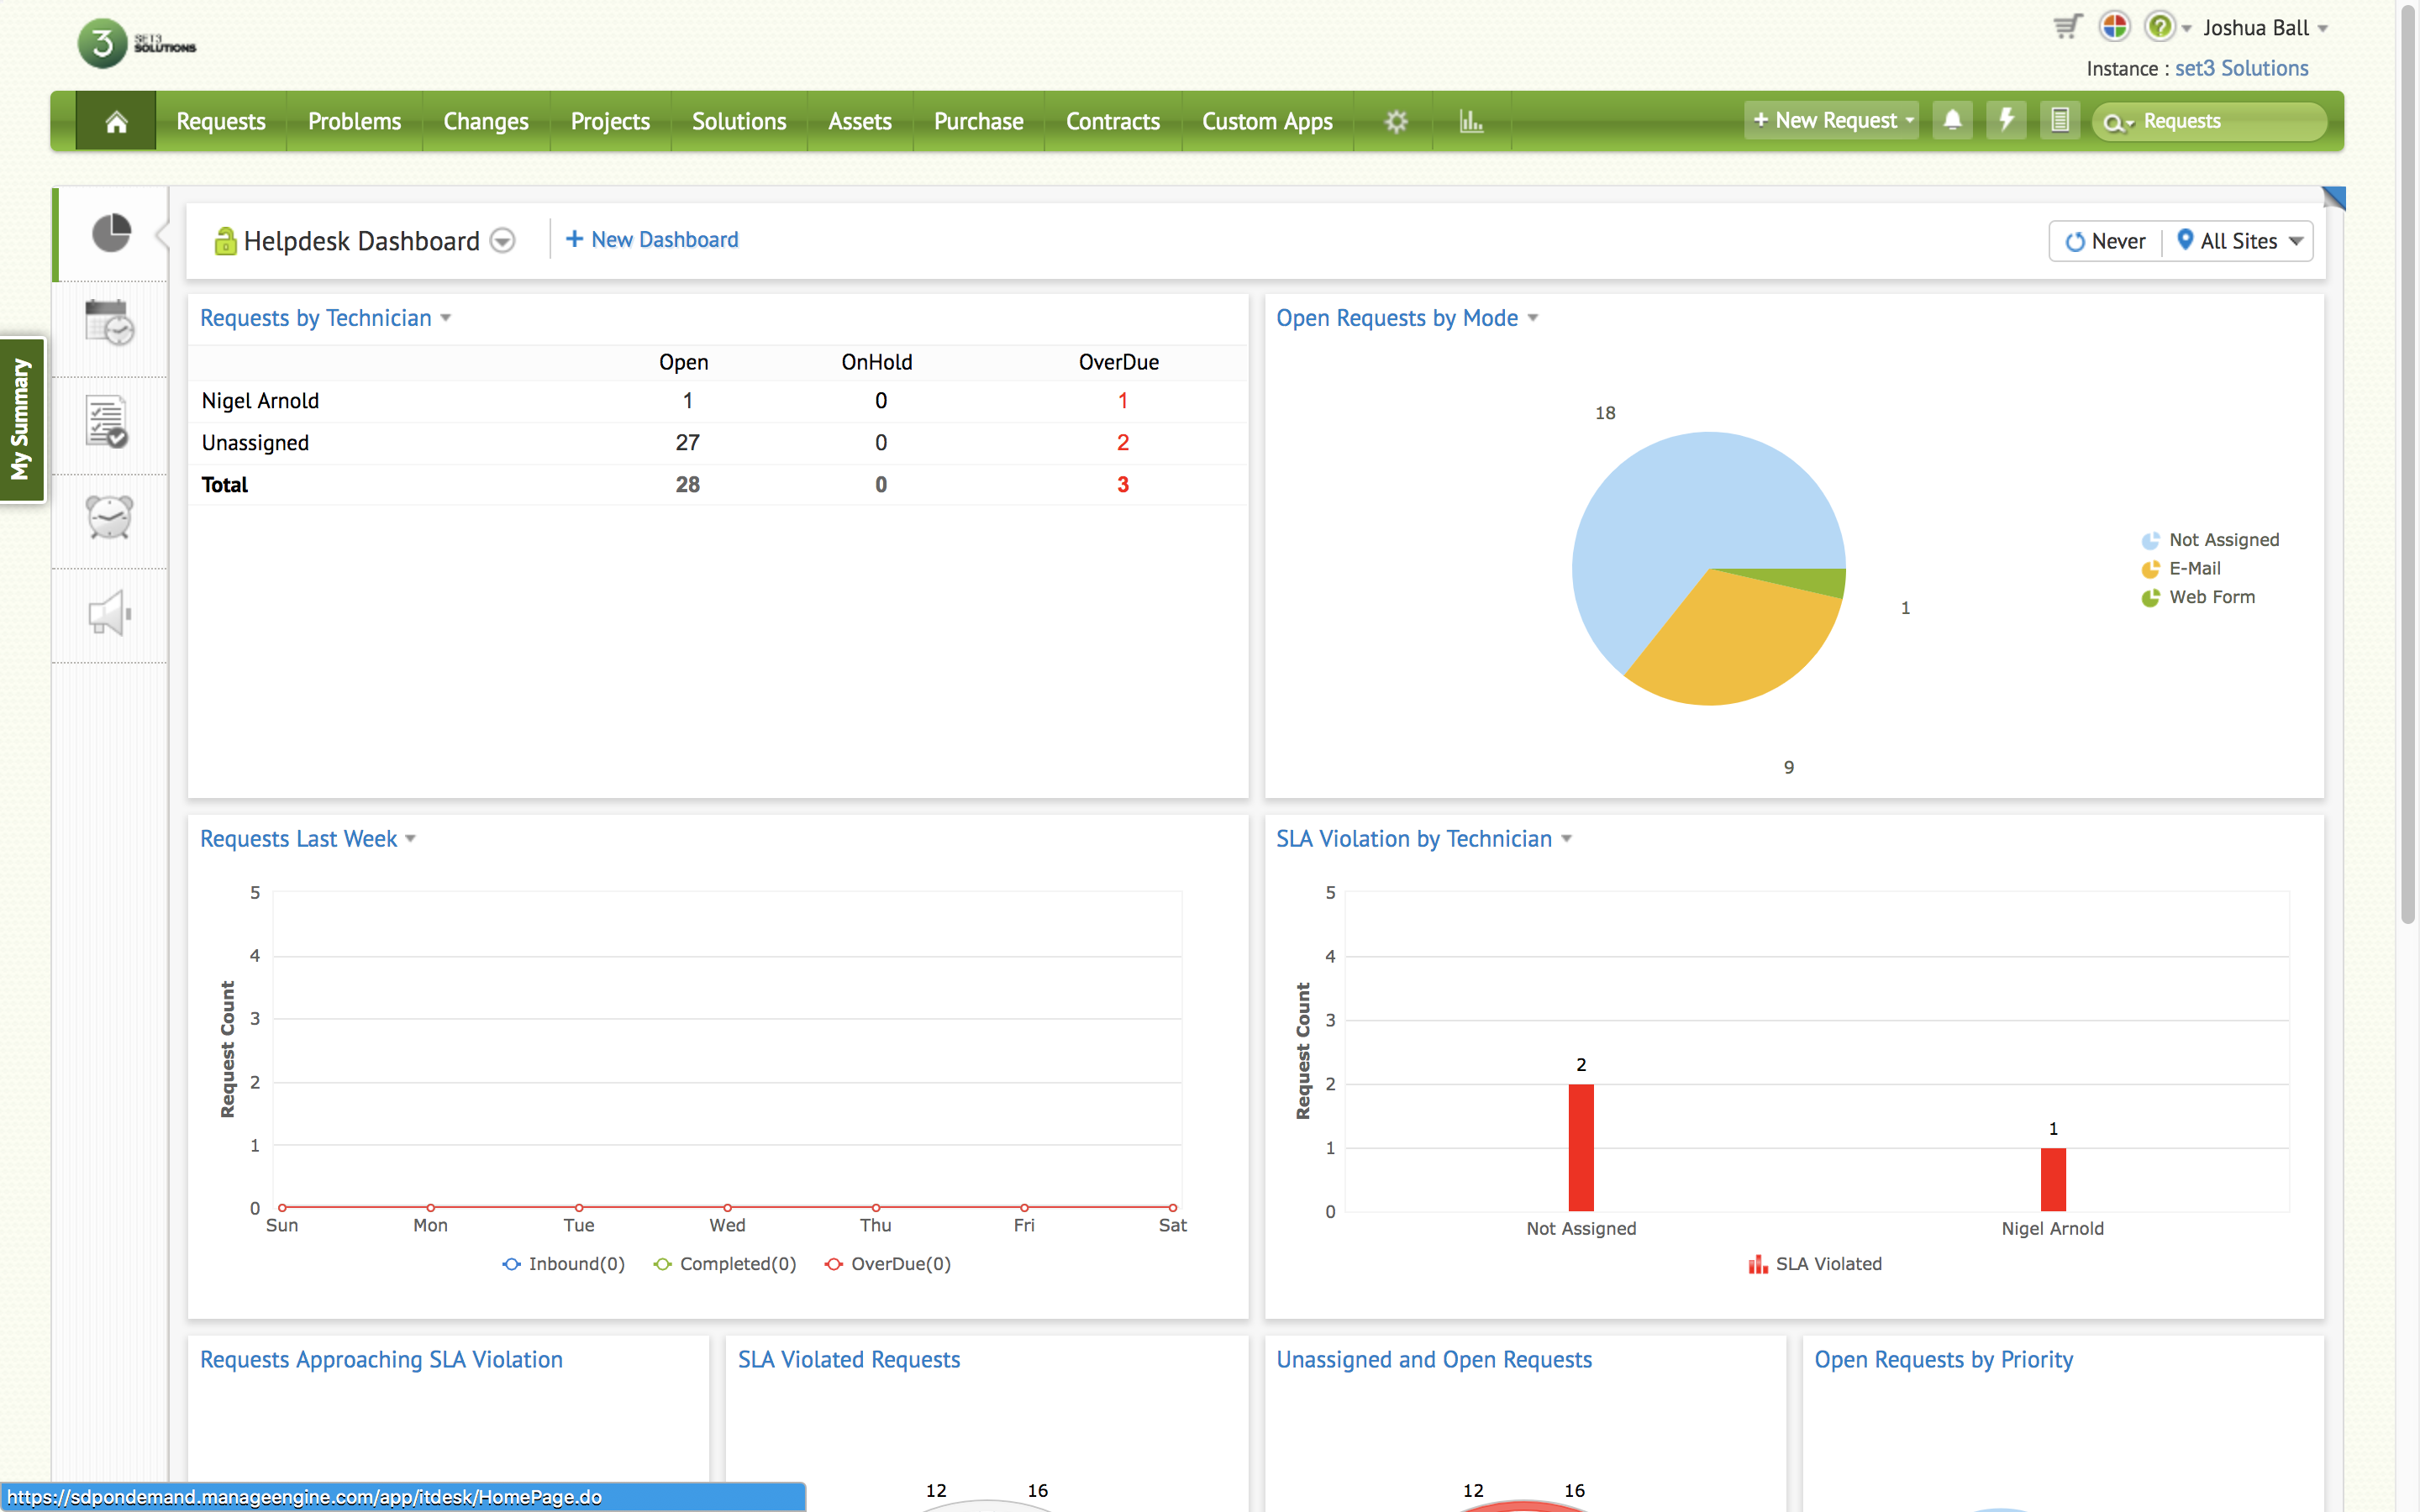Open the announcements megaphone sidebar icon
This screenshot has width=2420, height=1512.
pyautogui.click(x=109, y=613)
